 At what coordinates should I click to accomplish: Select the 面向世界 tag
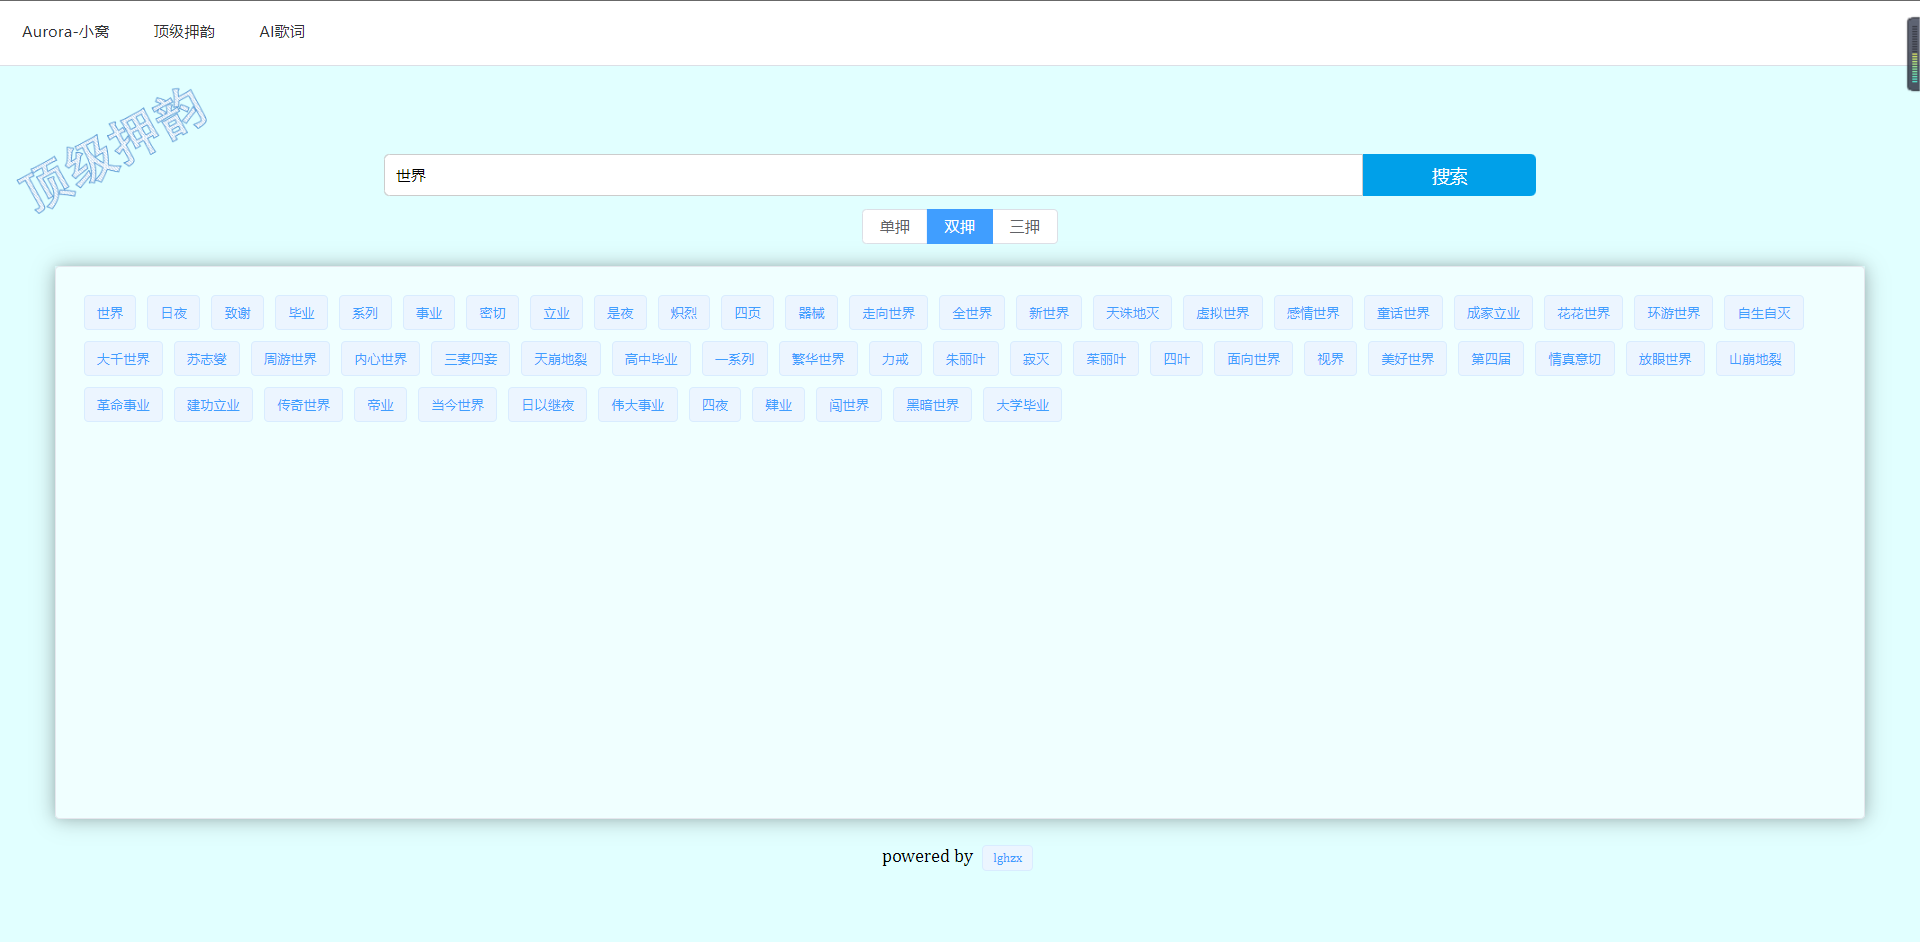pos(1254,359)
